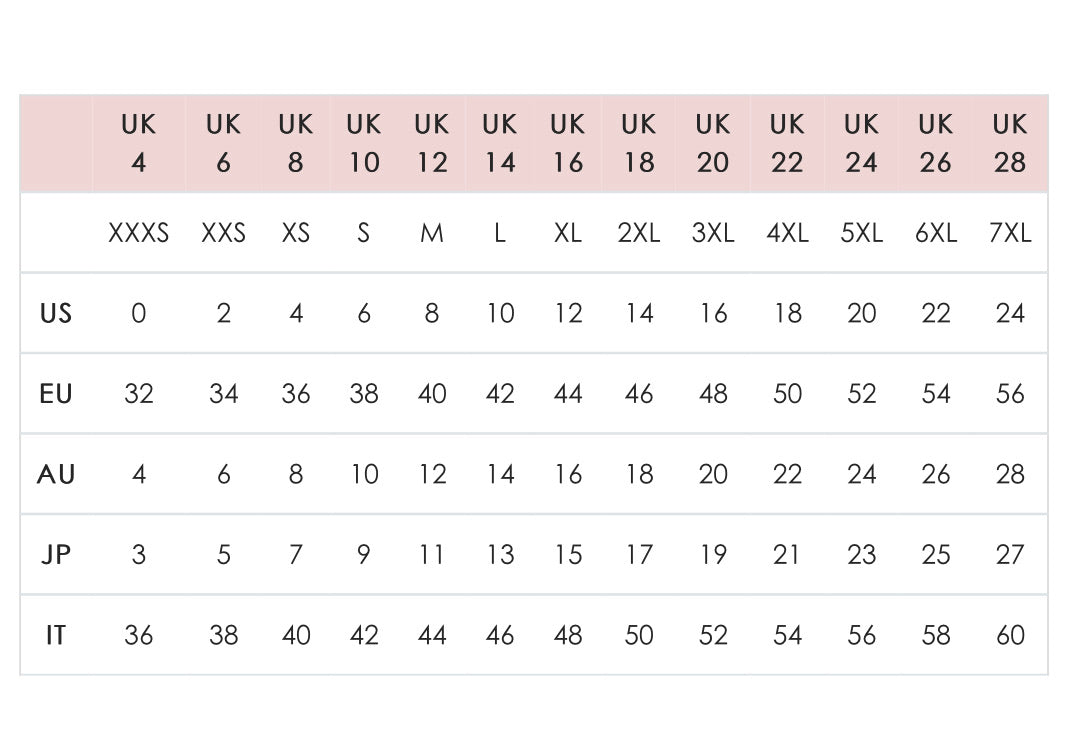Select the UK 20 column header

[713, 144]
